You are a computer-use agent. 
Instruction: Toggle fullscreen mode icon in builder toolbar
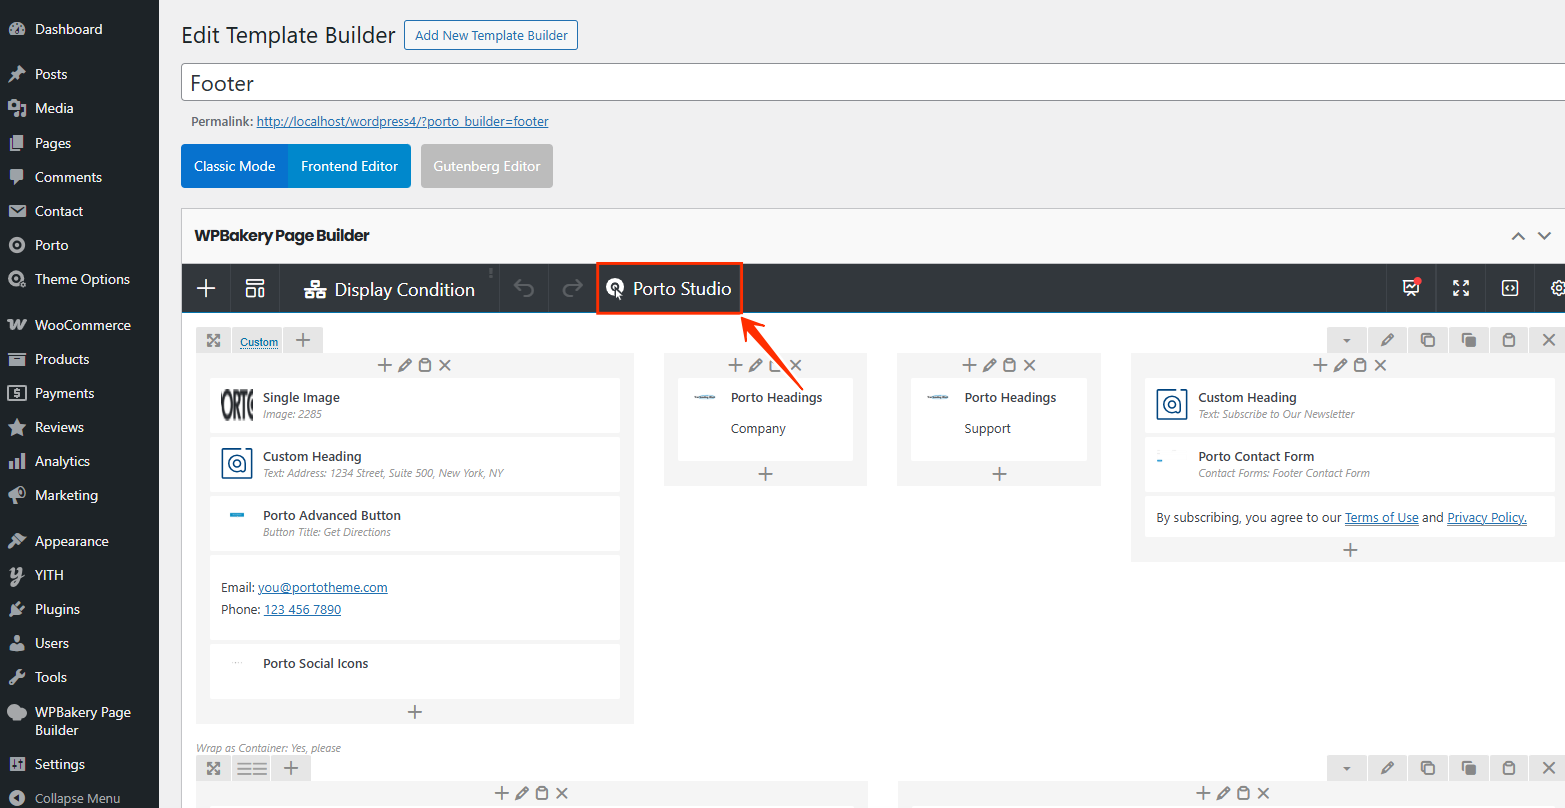click(x=1461, y=288)
